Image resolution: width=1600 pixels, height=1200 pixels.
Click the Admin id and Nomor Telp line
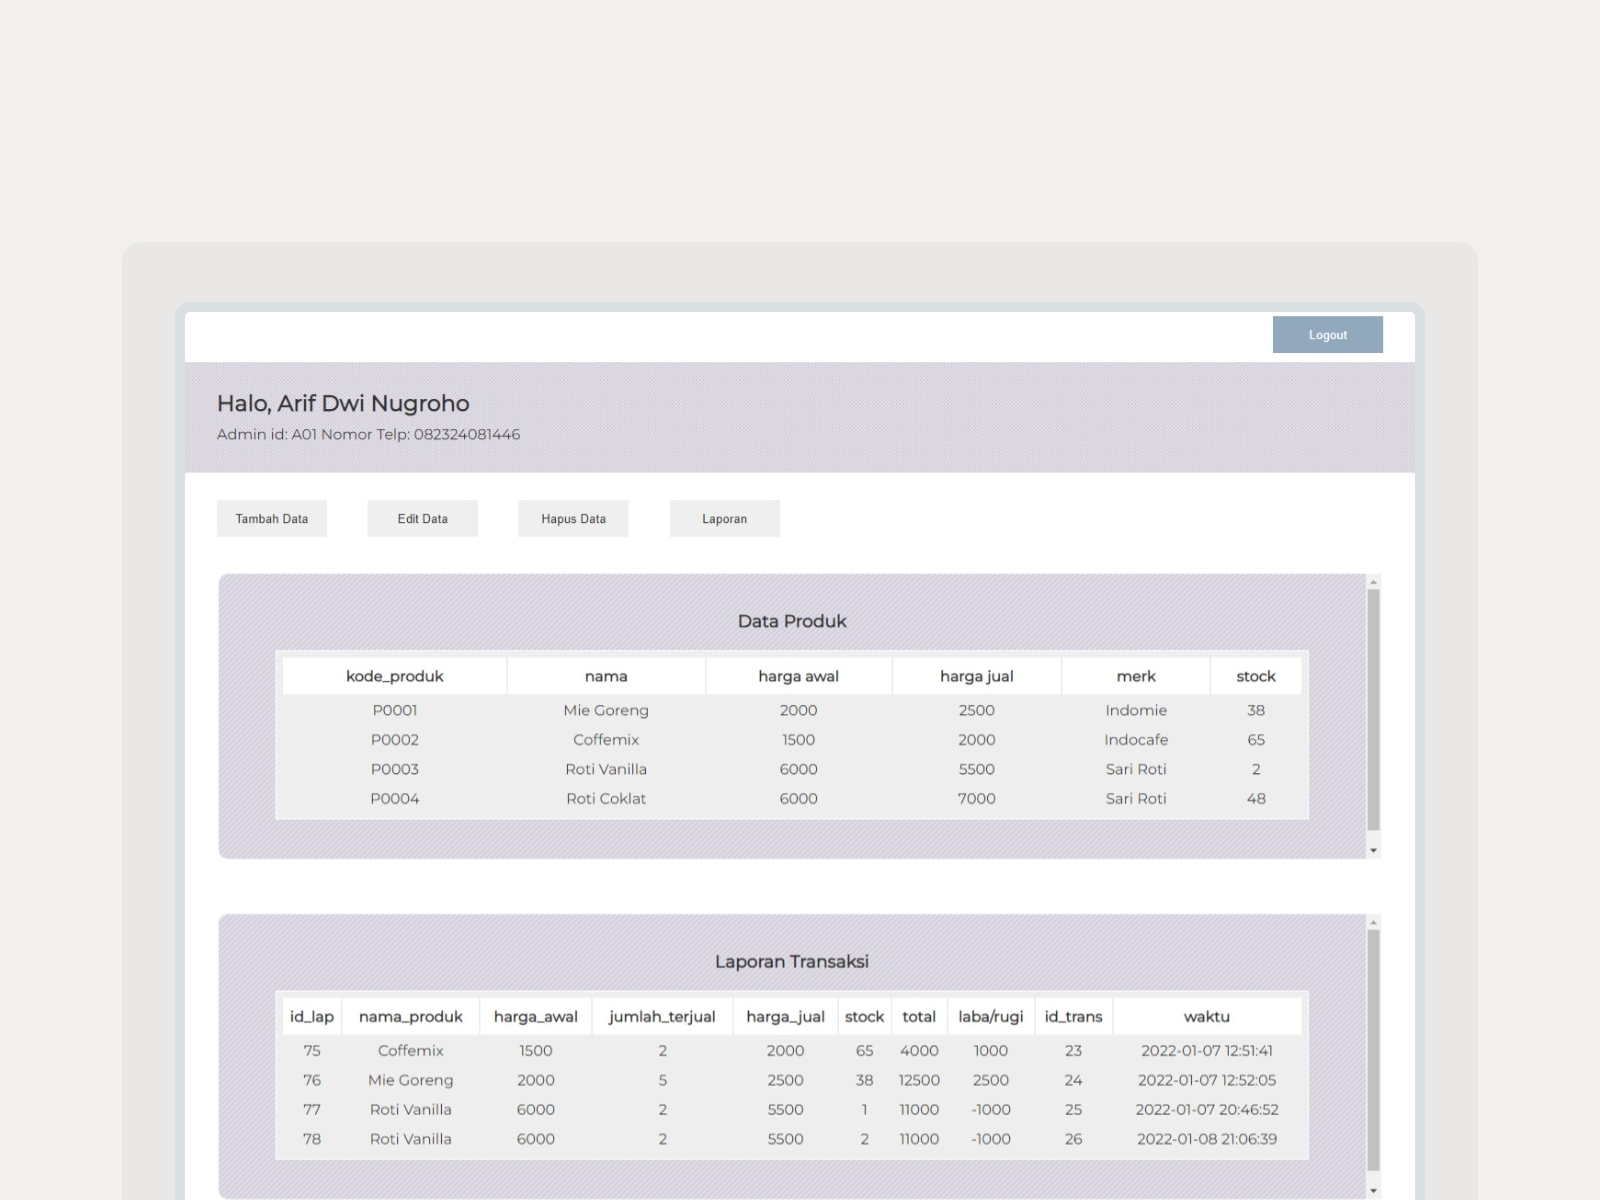click(x=368, y=434)
